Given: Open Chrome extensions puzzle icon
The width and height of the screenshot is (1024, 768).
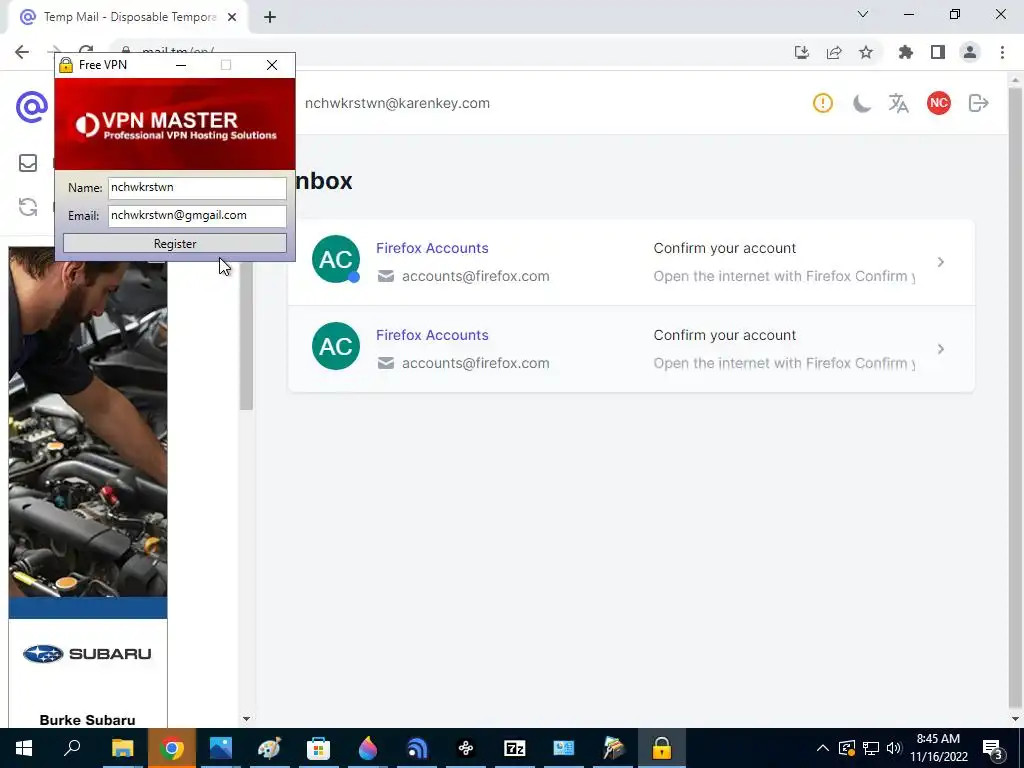Looking at the screenshot, I should coord(906,52).
